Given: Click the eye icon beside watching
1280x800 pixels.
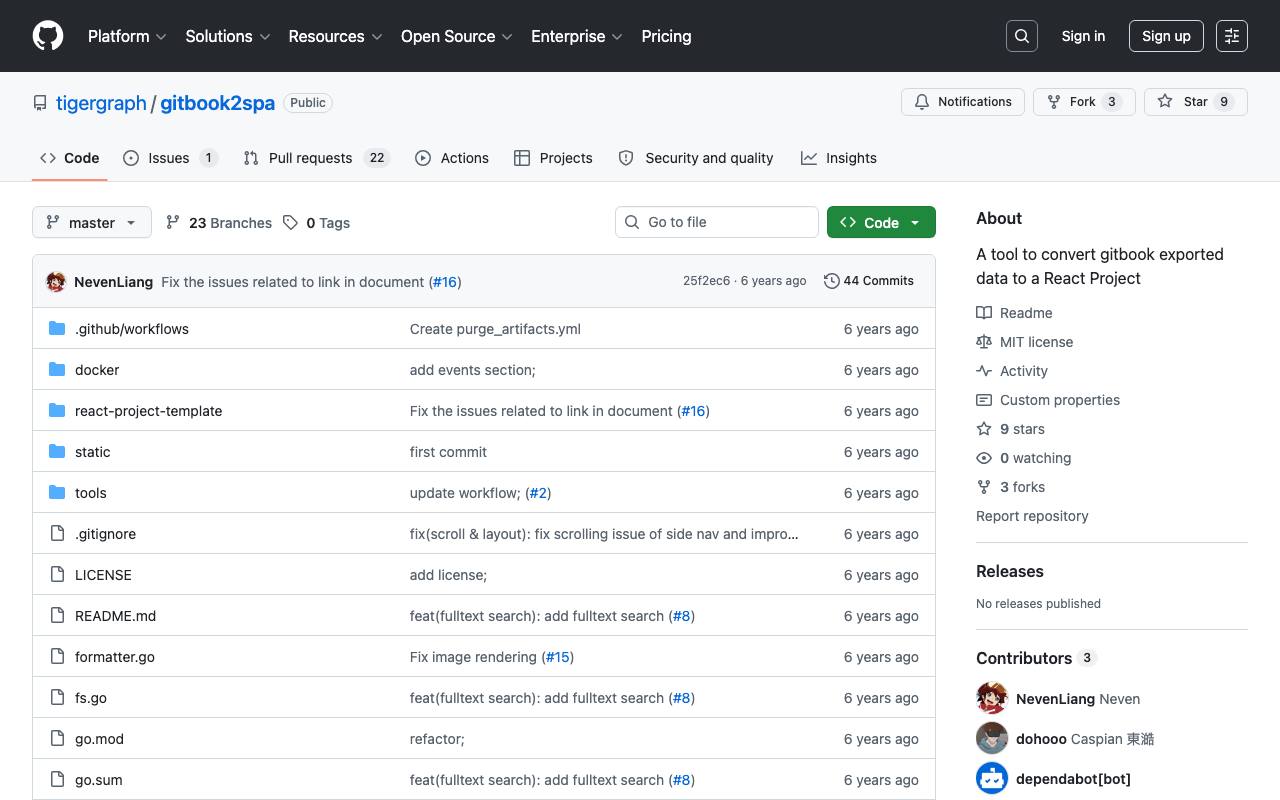Looking at the screenshot, I should (984, 458).
